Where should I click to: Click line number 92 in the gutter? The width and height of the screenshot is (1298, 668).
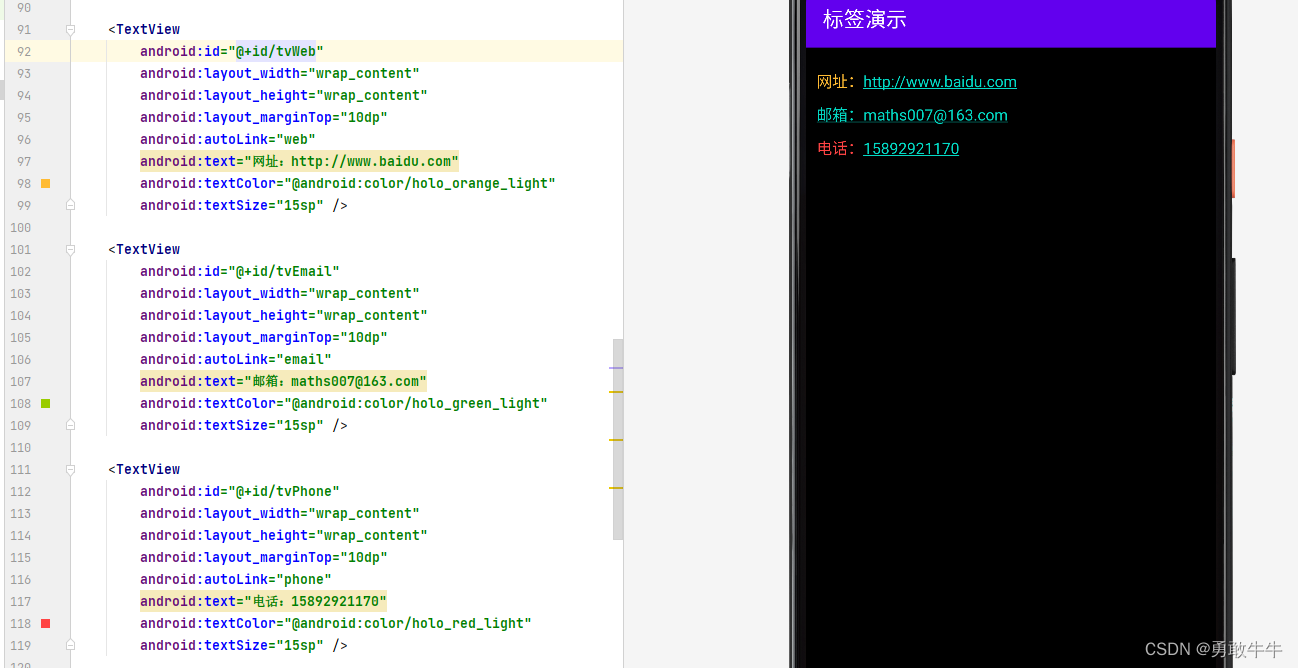24,52
